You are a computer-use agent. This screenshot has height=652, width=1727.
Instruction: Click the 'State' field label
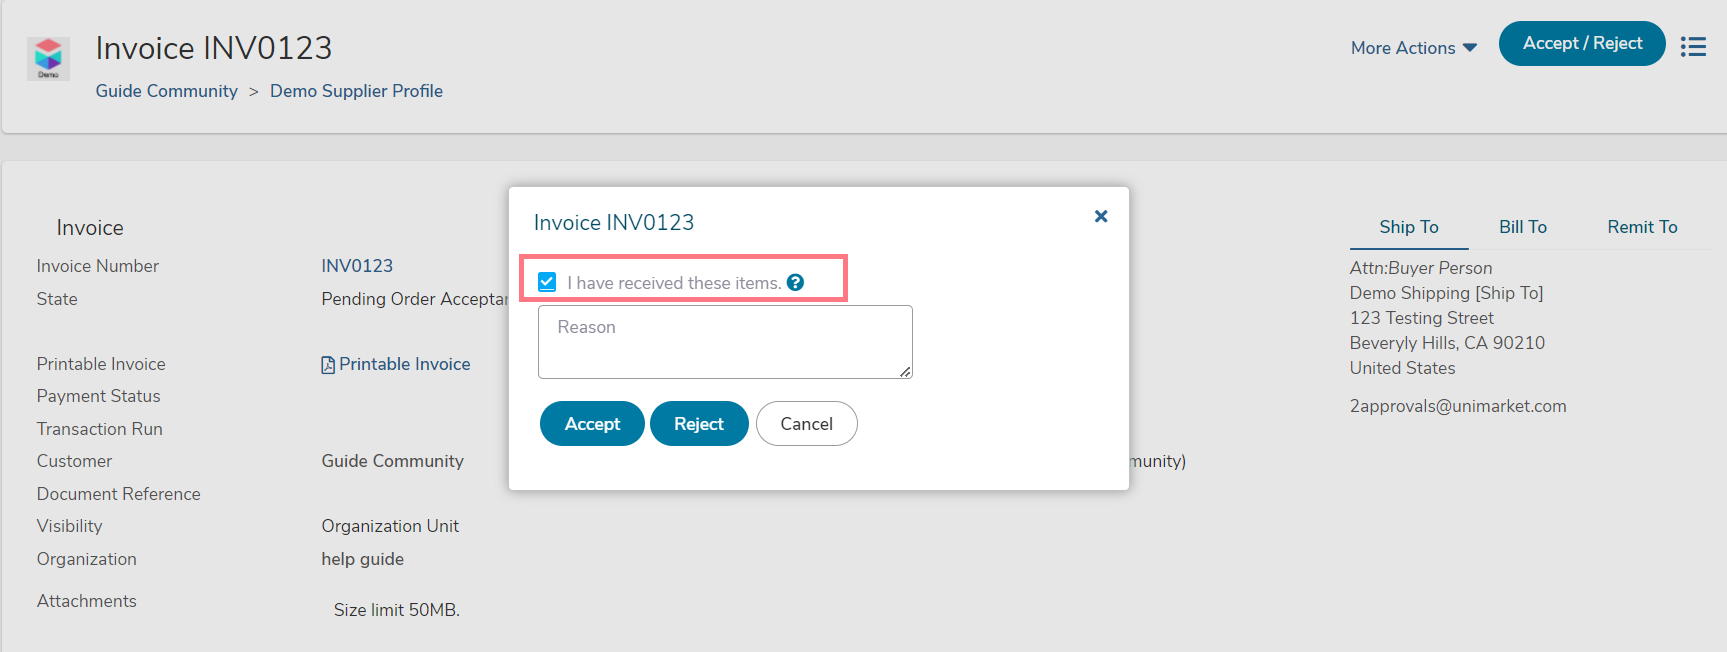pos(57,299)
